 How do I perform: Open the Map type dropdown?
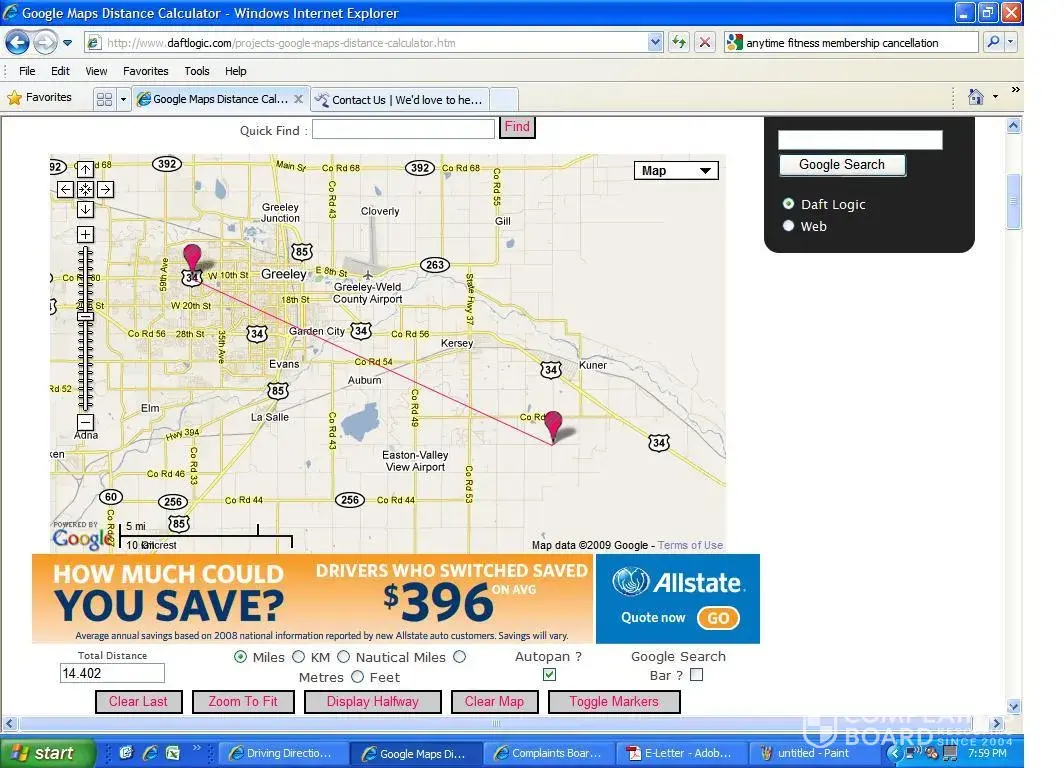tap(676, 171)
